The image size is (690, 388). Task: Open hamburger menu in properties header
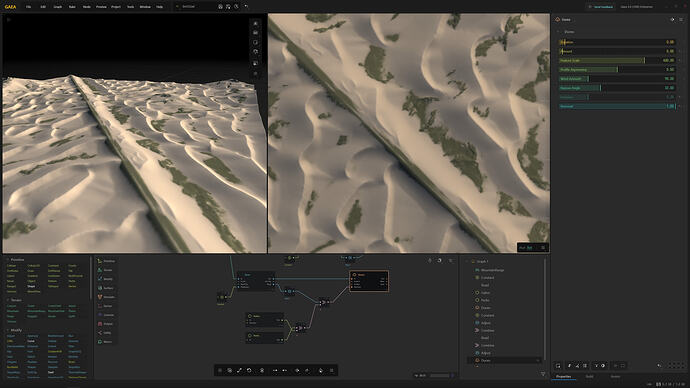(681, 19)
